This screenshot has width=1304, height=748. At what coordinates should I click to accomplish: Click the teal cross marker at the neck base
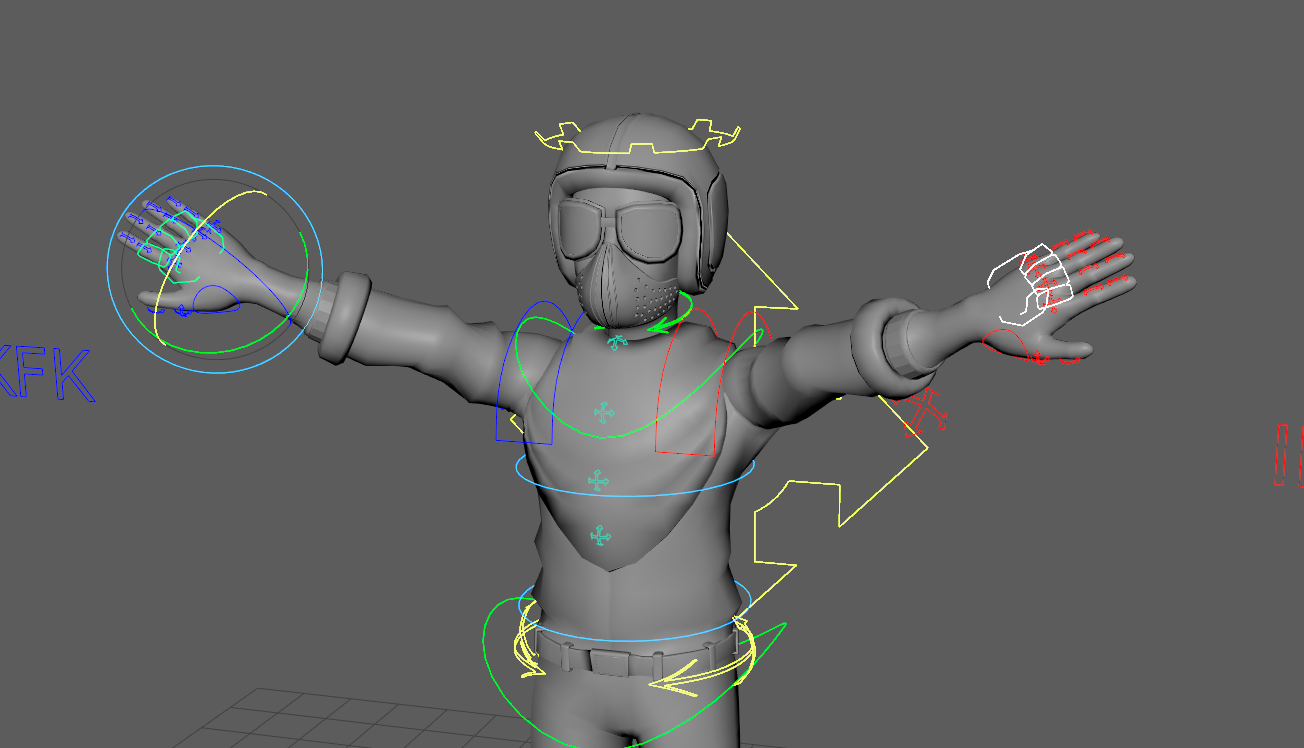(618, 343)
